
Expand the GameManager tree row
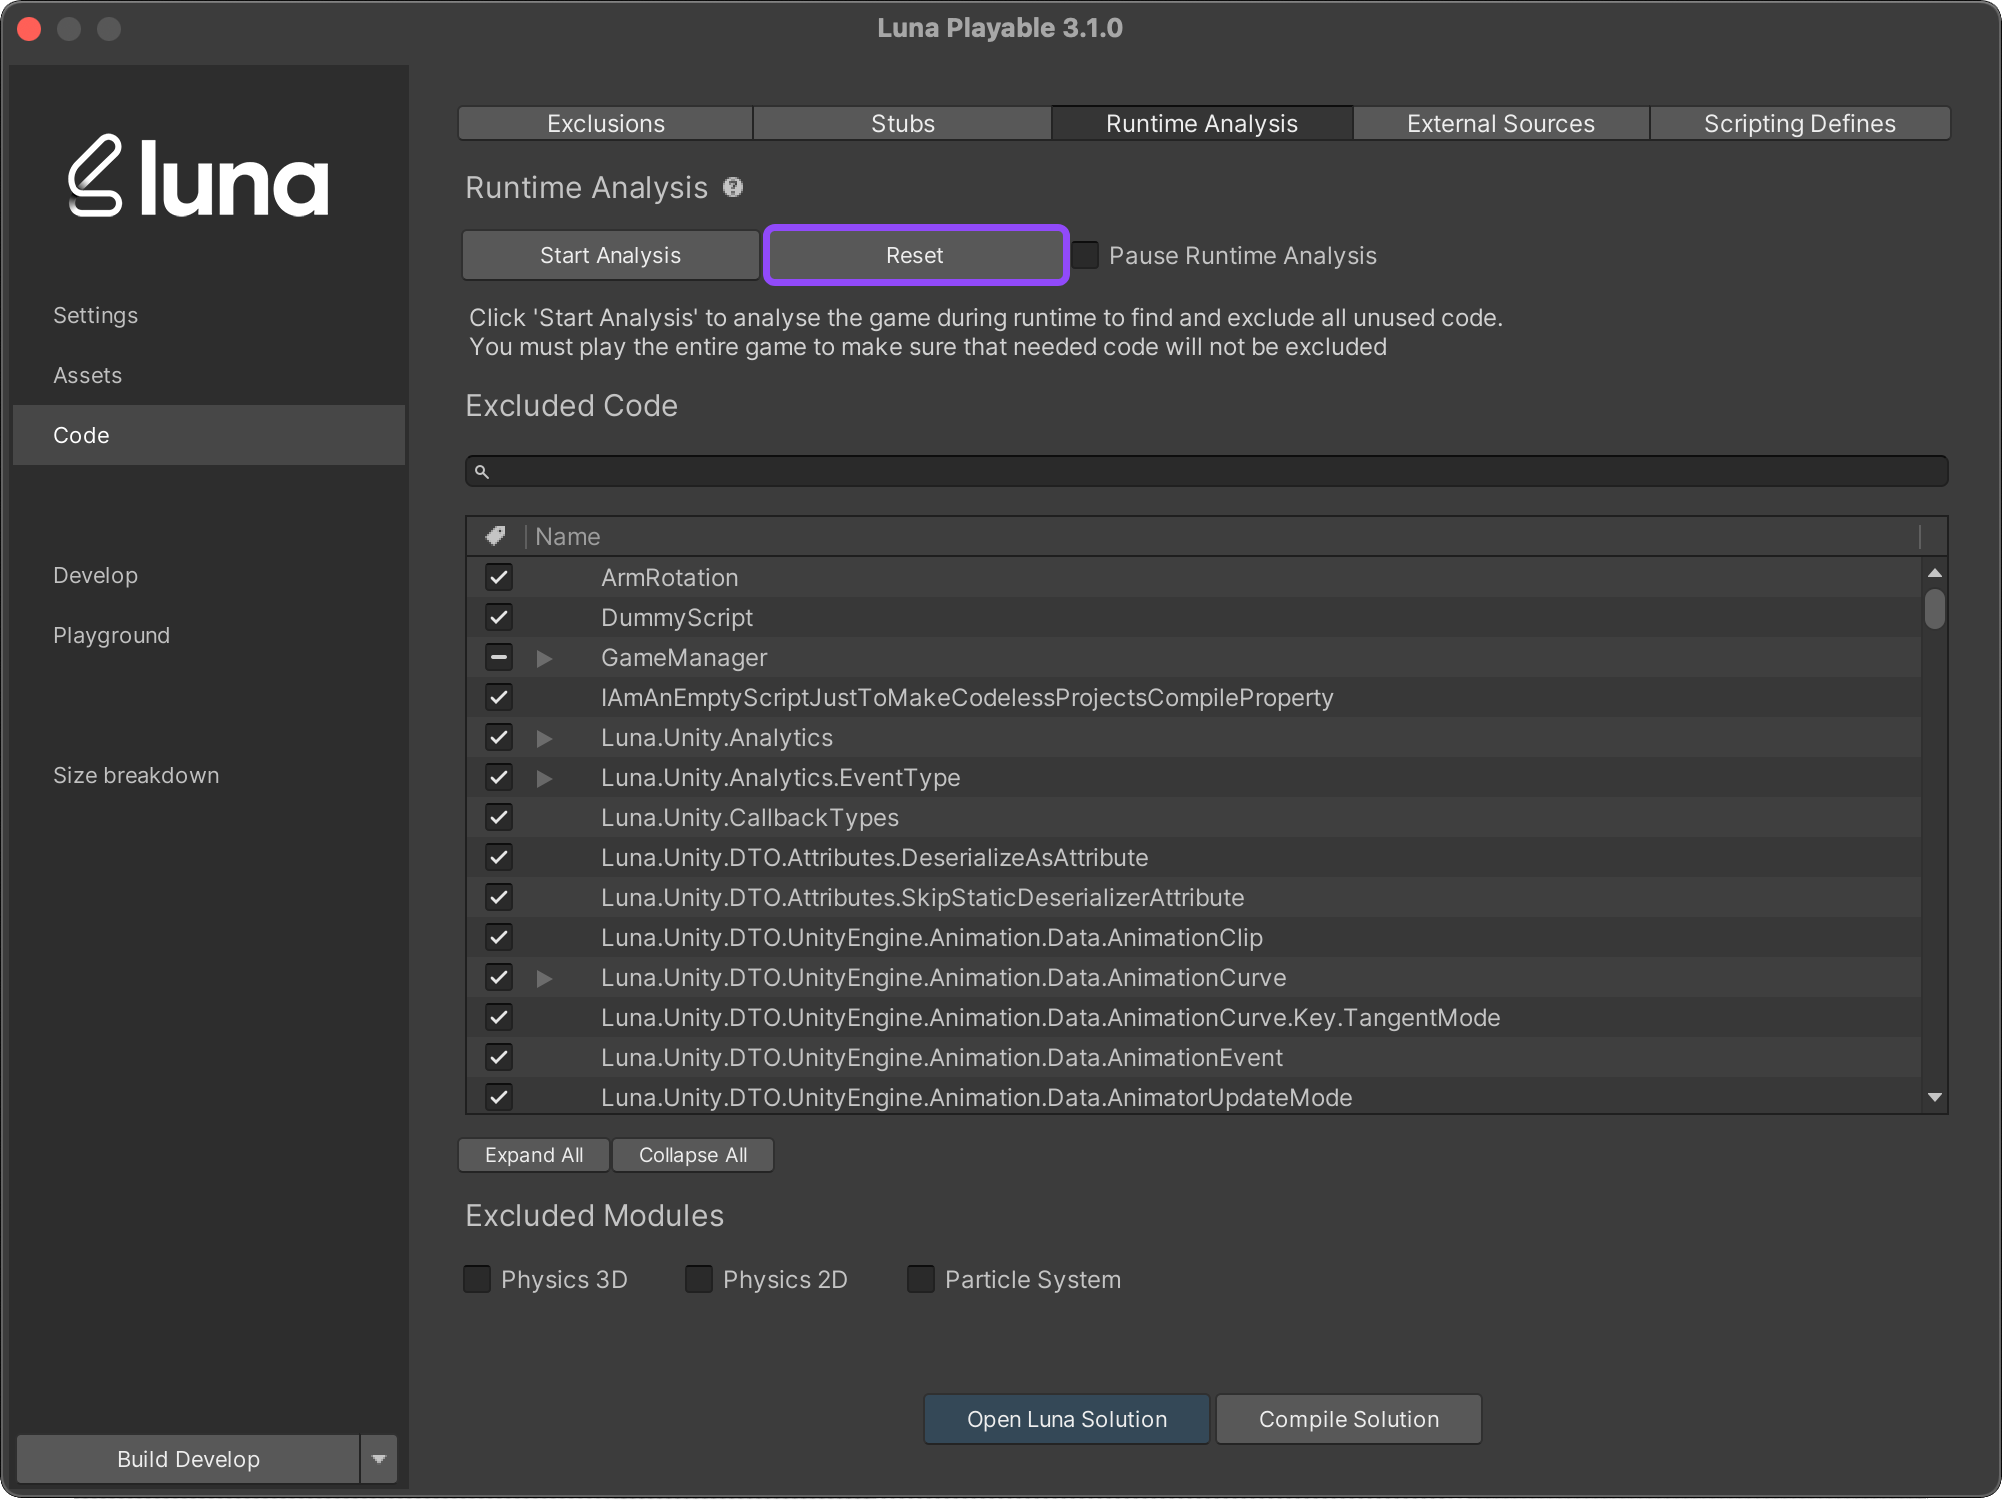[544, 658]
